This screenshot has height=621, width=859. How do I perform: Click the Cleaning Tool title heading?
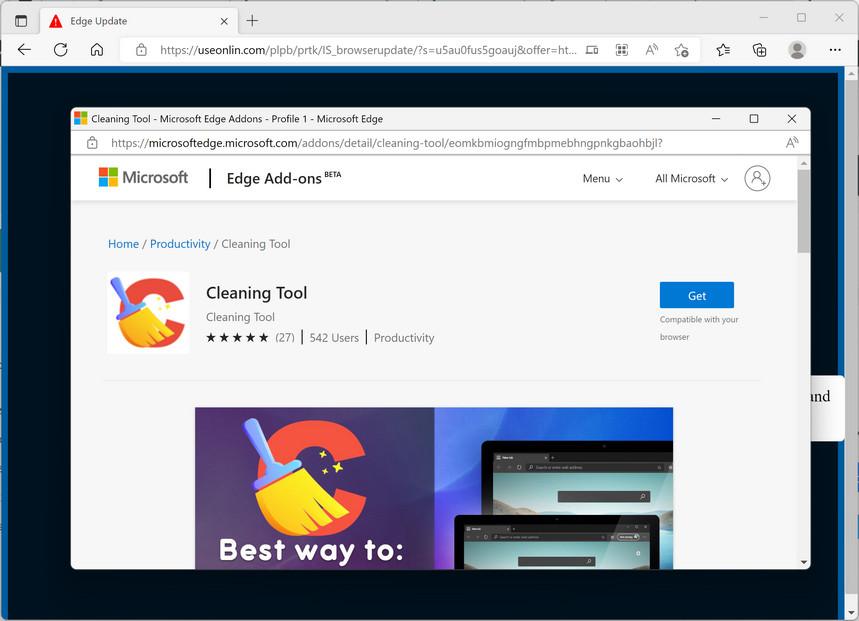[x=256, y=293]
